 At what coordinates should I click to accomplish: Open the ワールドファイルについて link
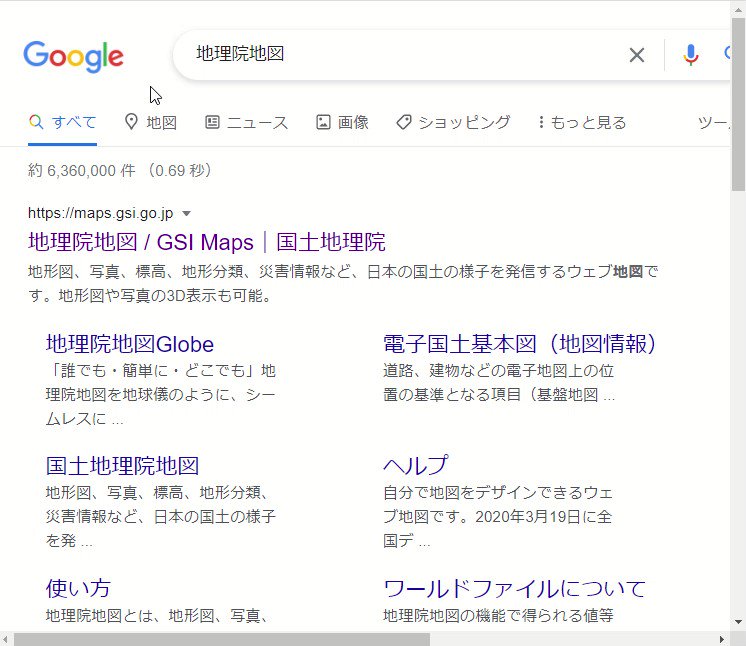[514, 588]
